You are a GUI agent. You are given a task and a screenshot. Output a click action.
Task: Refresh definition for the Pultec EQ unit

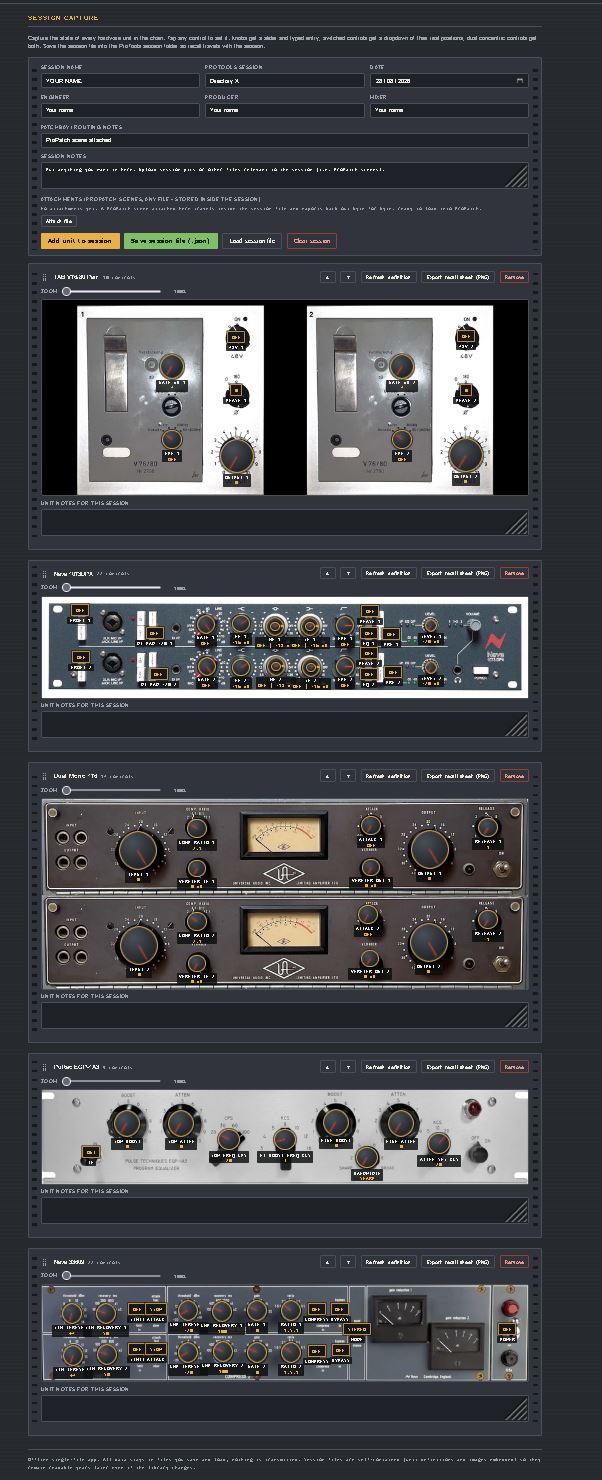[x=388, y=1067]
